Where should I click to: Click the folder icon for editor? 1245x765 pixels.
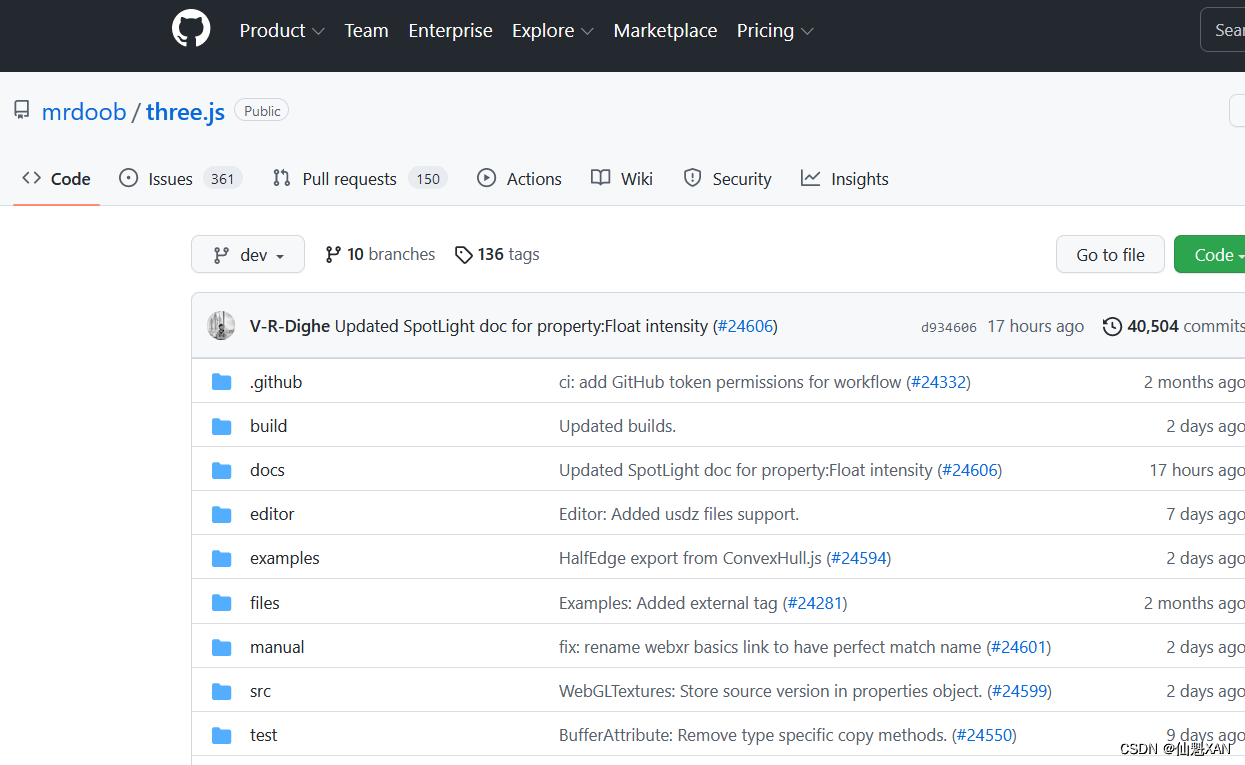click(x=222, y=514)
